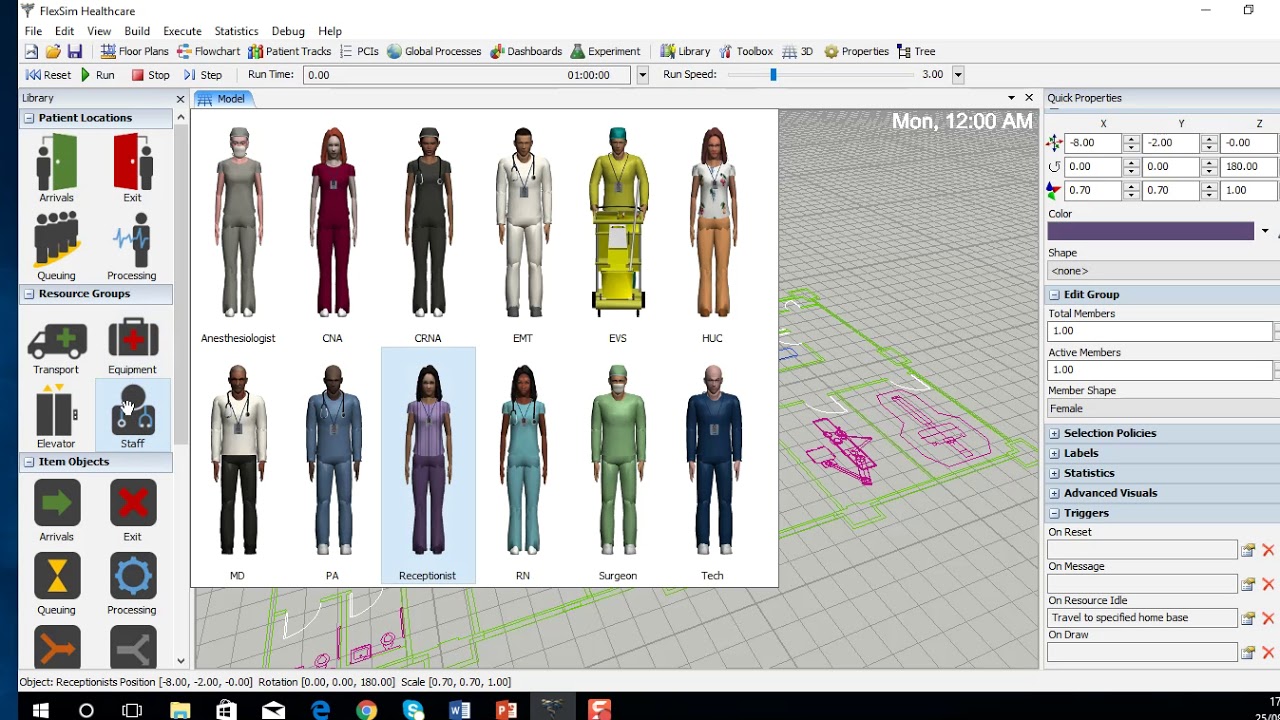This screenshot has width=1280, height=720.
Task: Open the Run Speed dropdown arrow
Action: coord(958,75)
